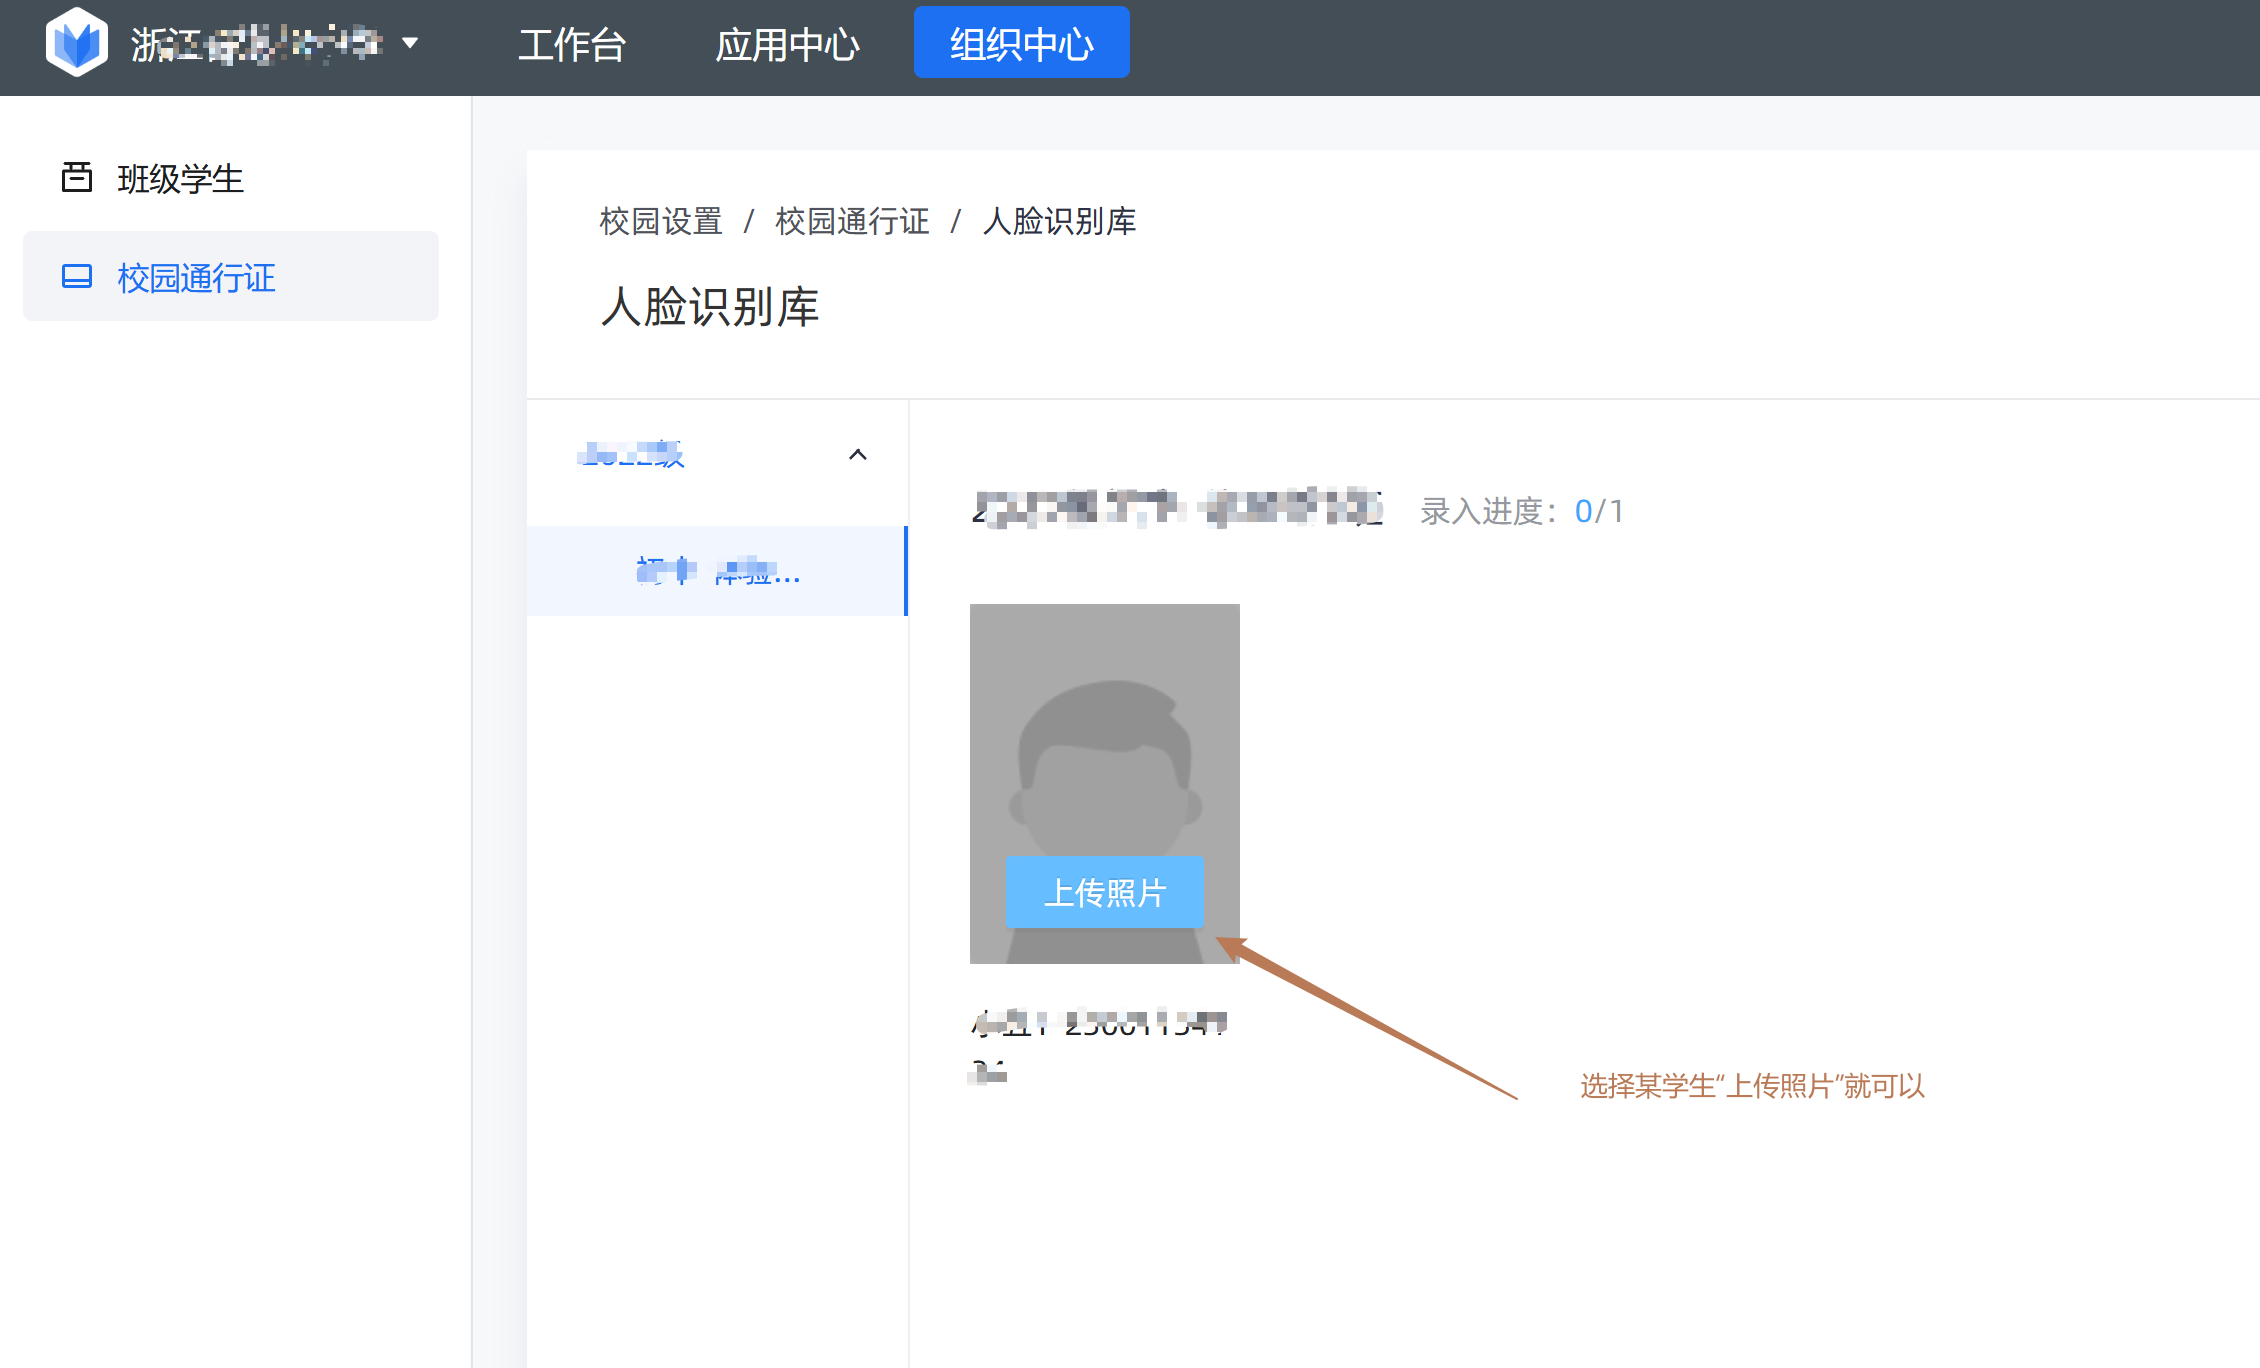The width and height of the screenshot is (2260, 1368).
Task: Click 校园通行证 breadcrumb link
Action: click(852, 221)
